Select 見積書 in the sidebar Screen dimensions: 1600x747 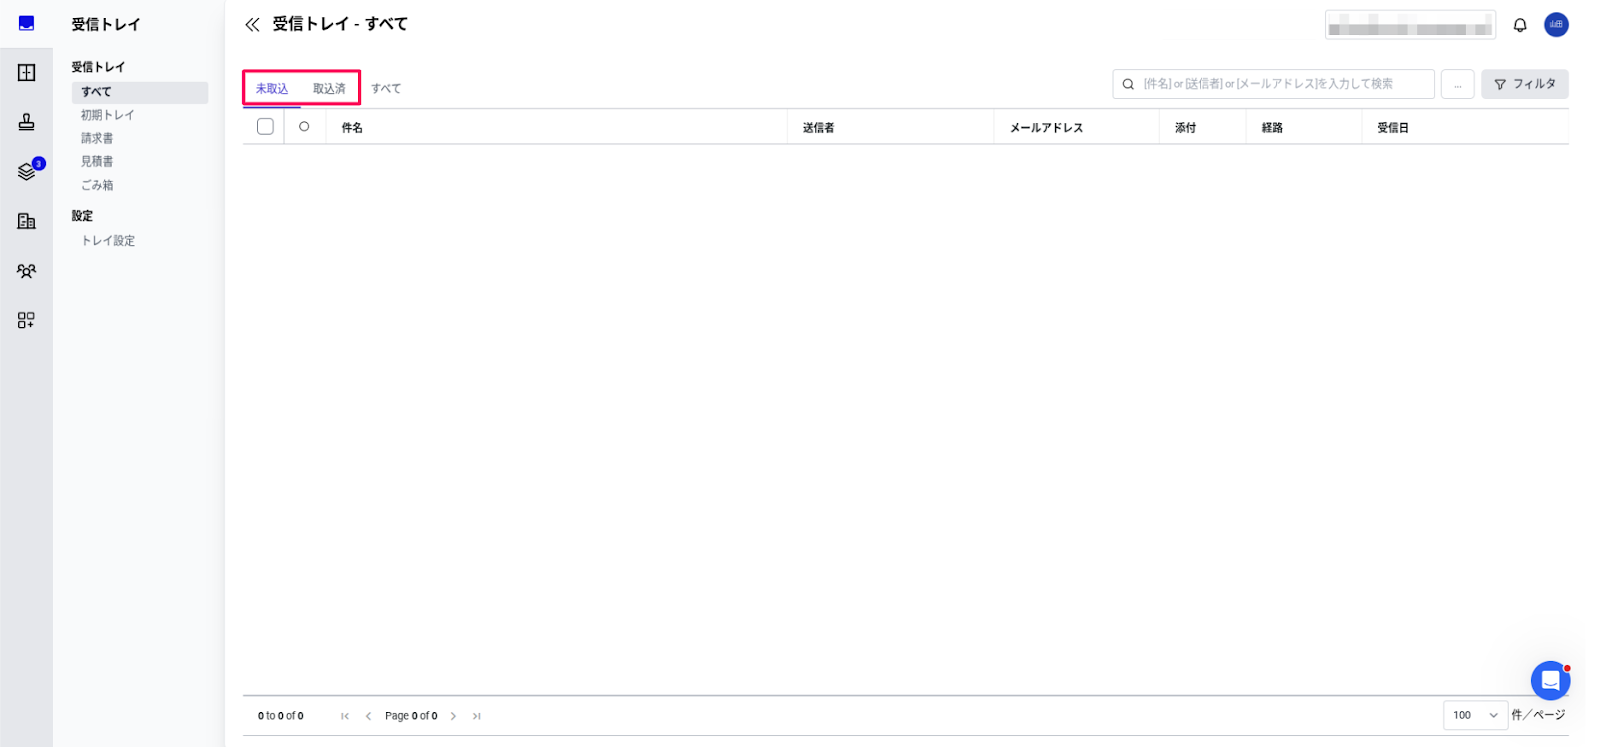click(97, 161)
